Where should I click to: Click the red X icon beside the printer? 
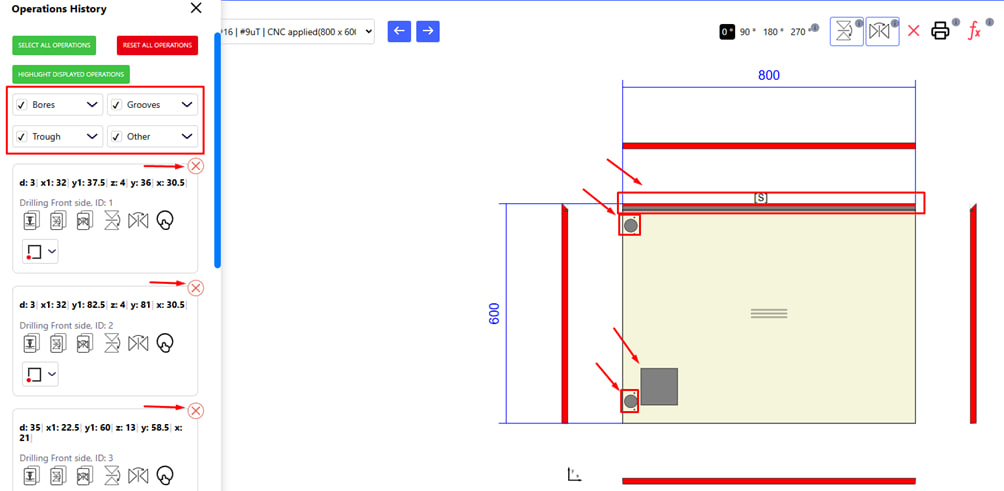tap(913, 31)
